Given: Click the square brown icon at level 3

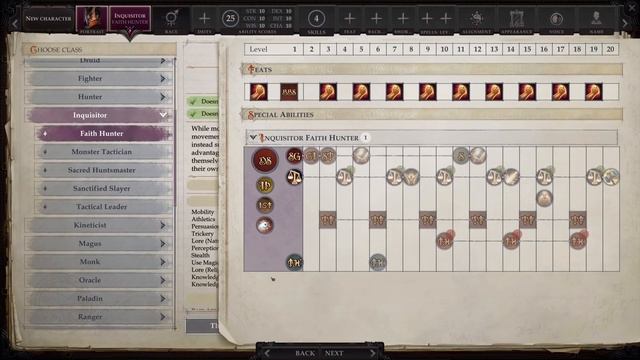Looking at the screenshot, I should pyautogui.click(x=328, y=220).
